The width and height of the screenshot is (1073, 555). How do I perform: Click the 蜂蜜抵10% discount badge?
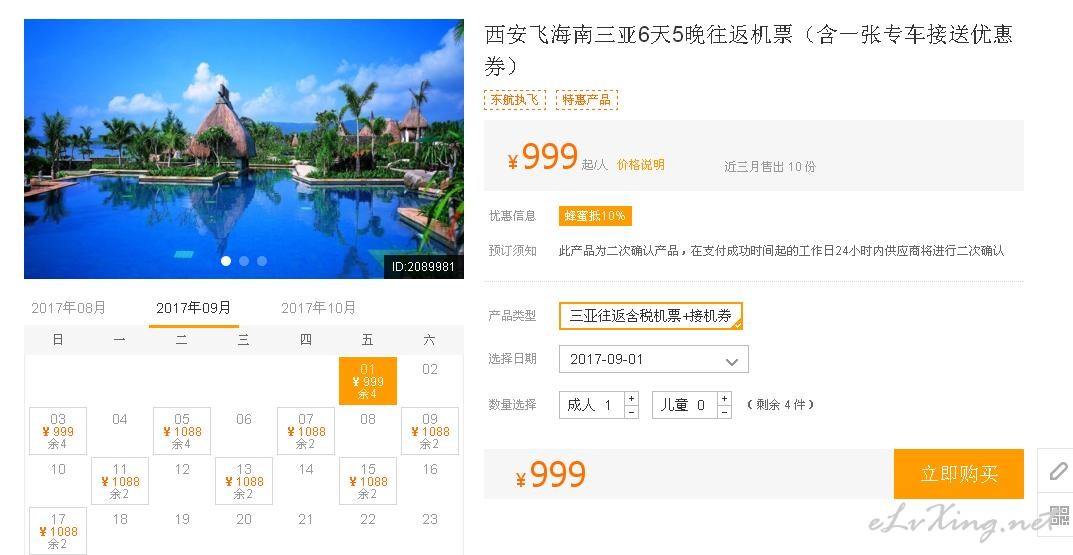[595, 216]
